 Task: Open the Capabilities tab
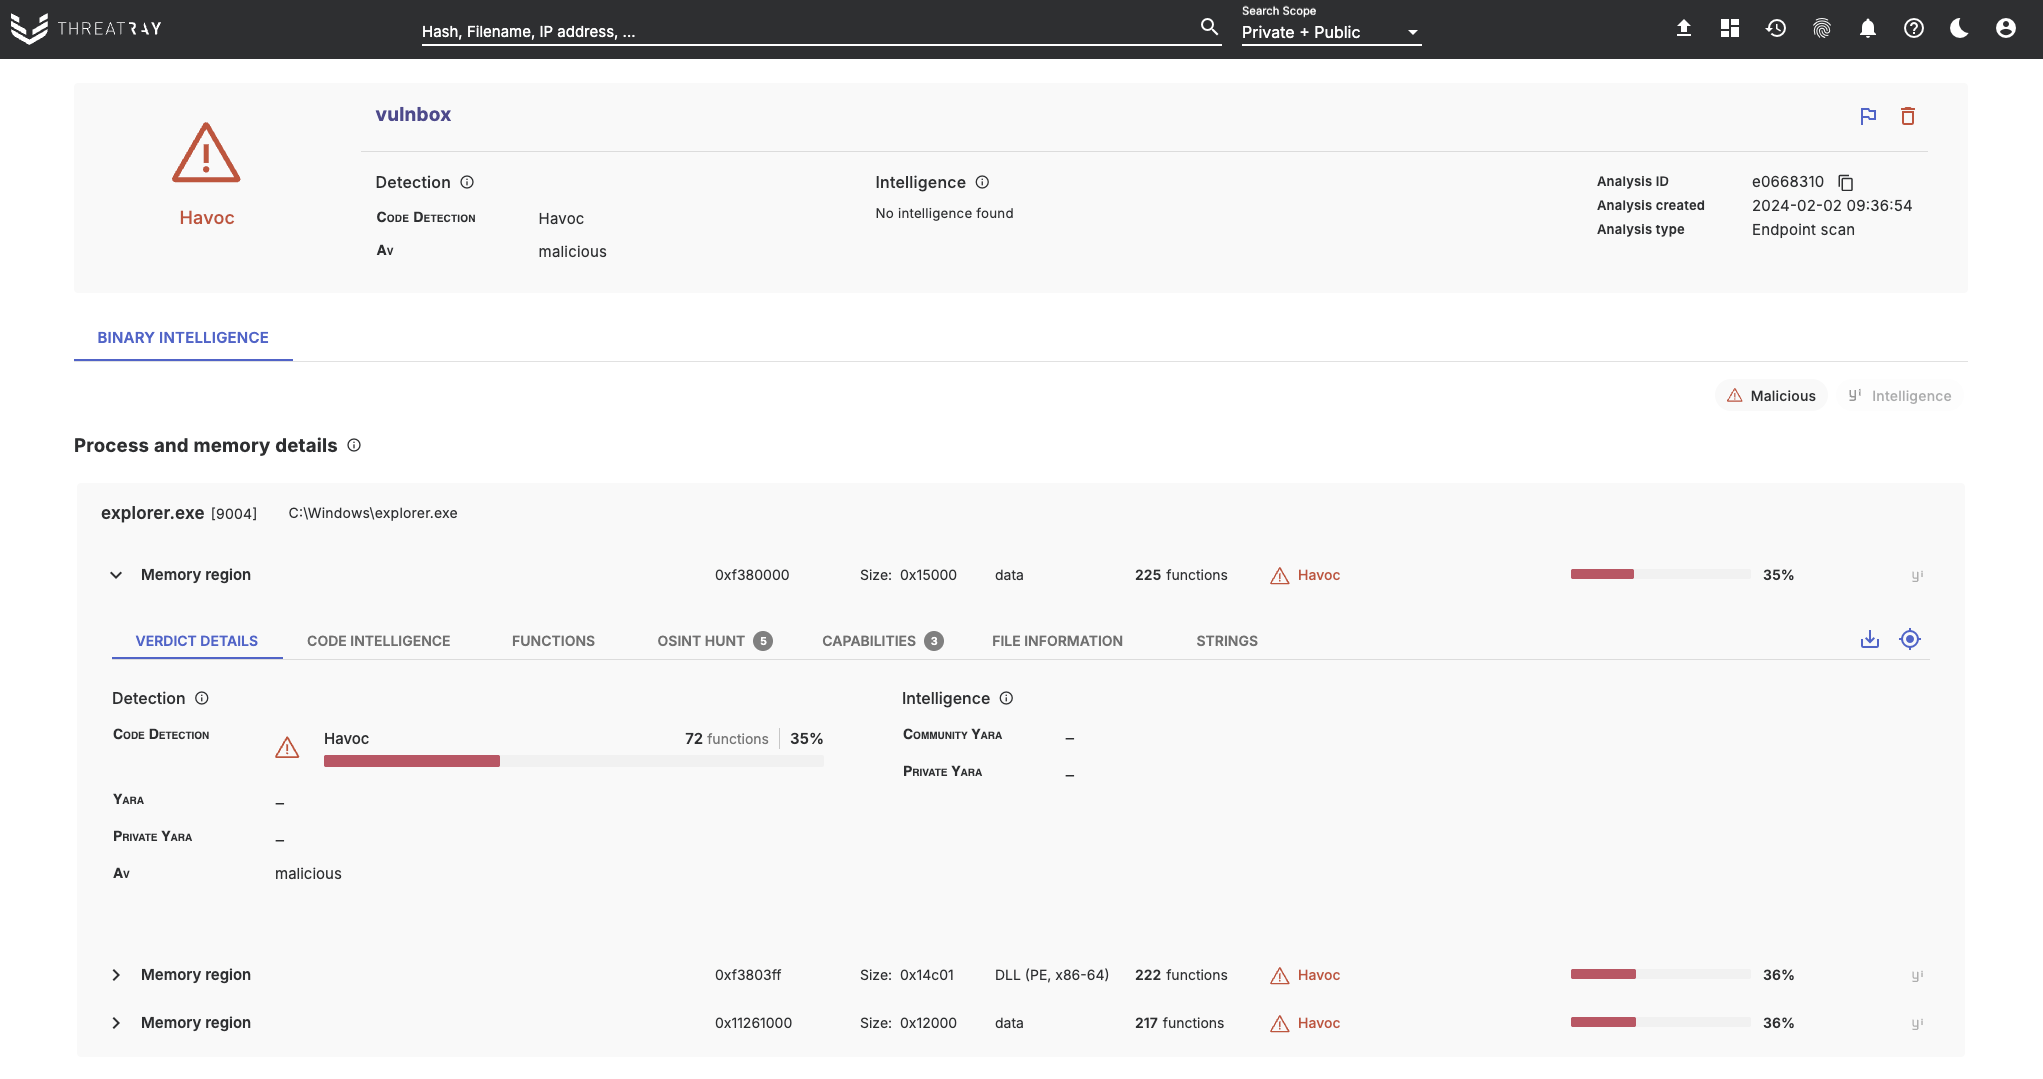pyautogui.click(x=882, y=641)
